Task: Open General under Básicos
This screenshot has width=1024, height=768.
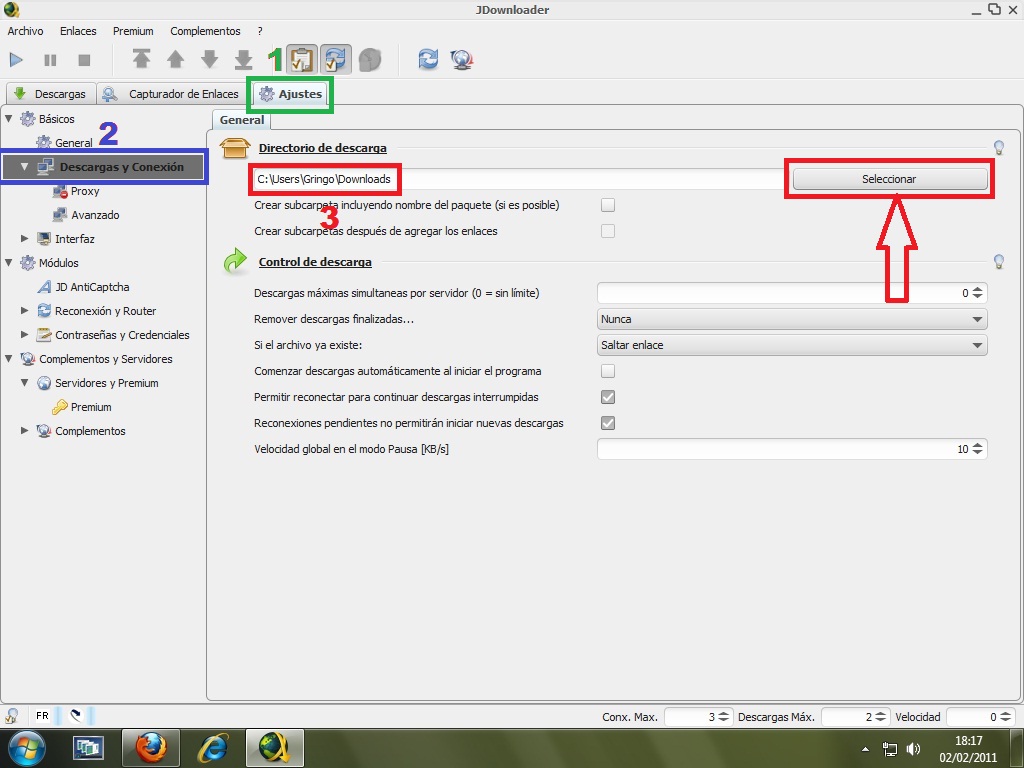Action: tap(65, 142)
